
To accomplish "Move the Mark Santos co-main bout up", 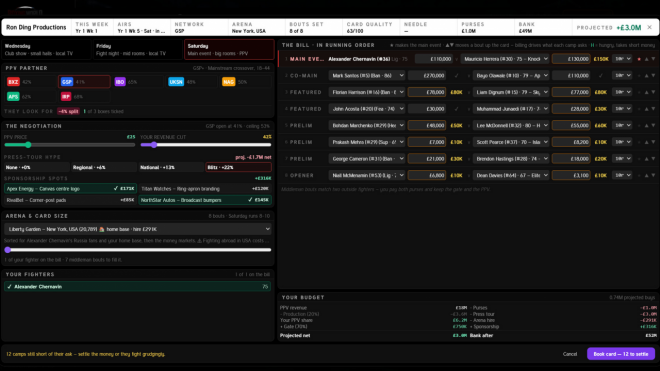I will 647,76.
